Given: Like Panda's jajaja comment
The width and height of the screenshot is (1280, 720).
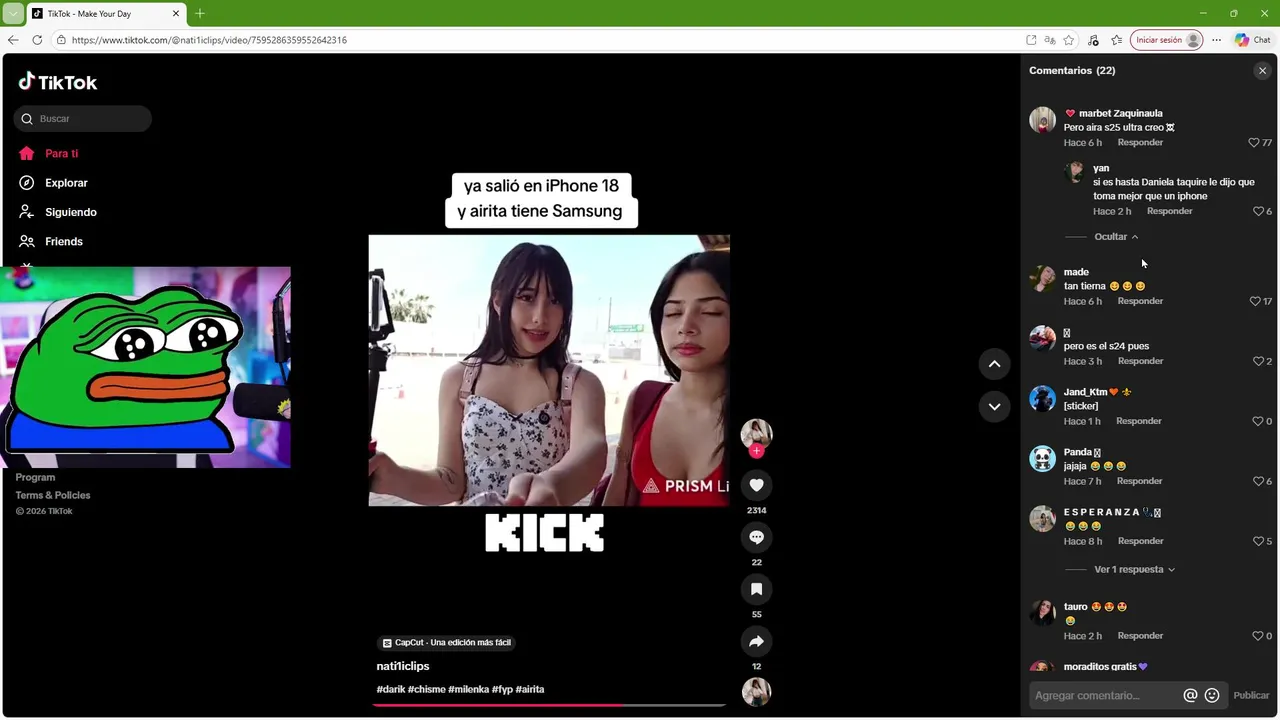Looking at the screenshot, I should (1258, 481).
